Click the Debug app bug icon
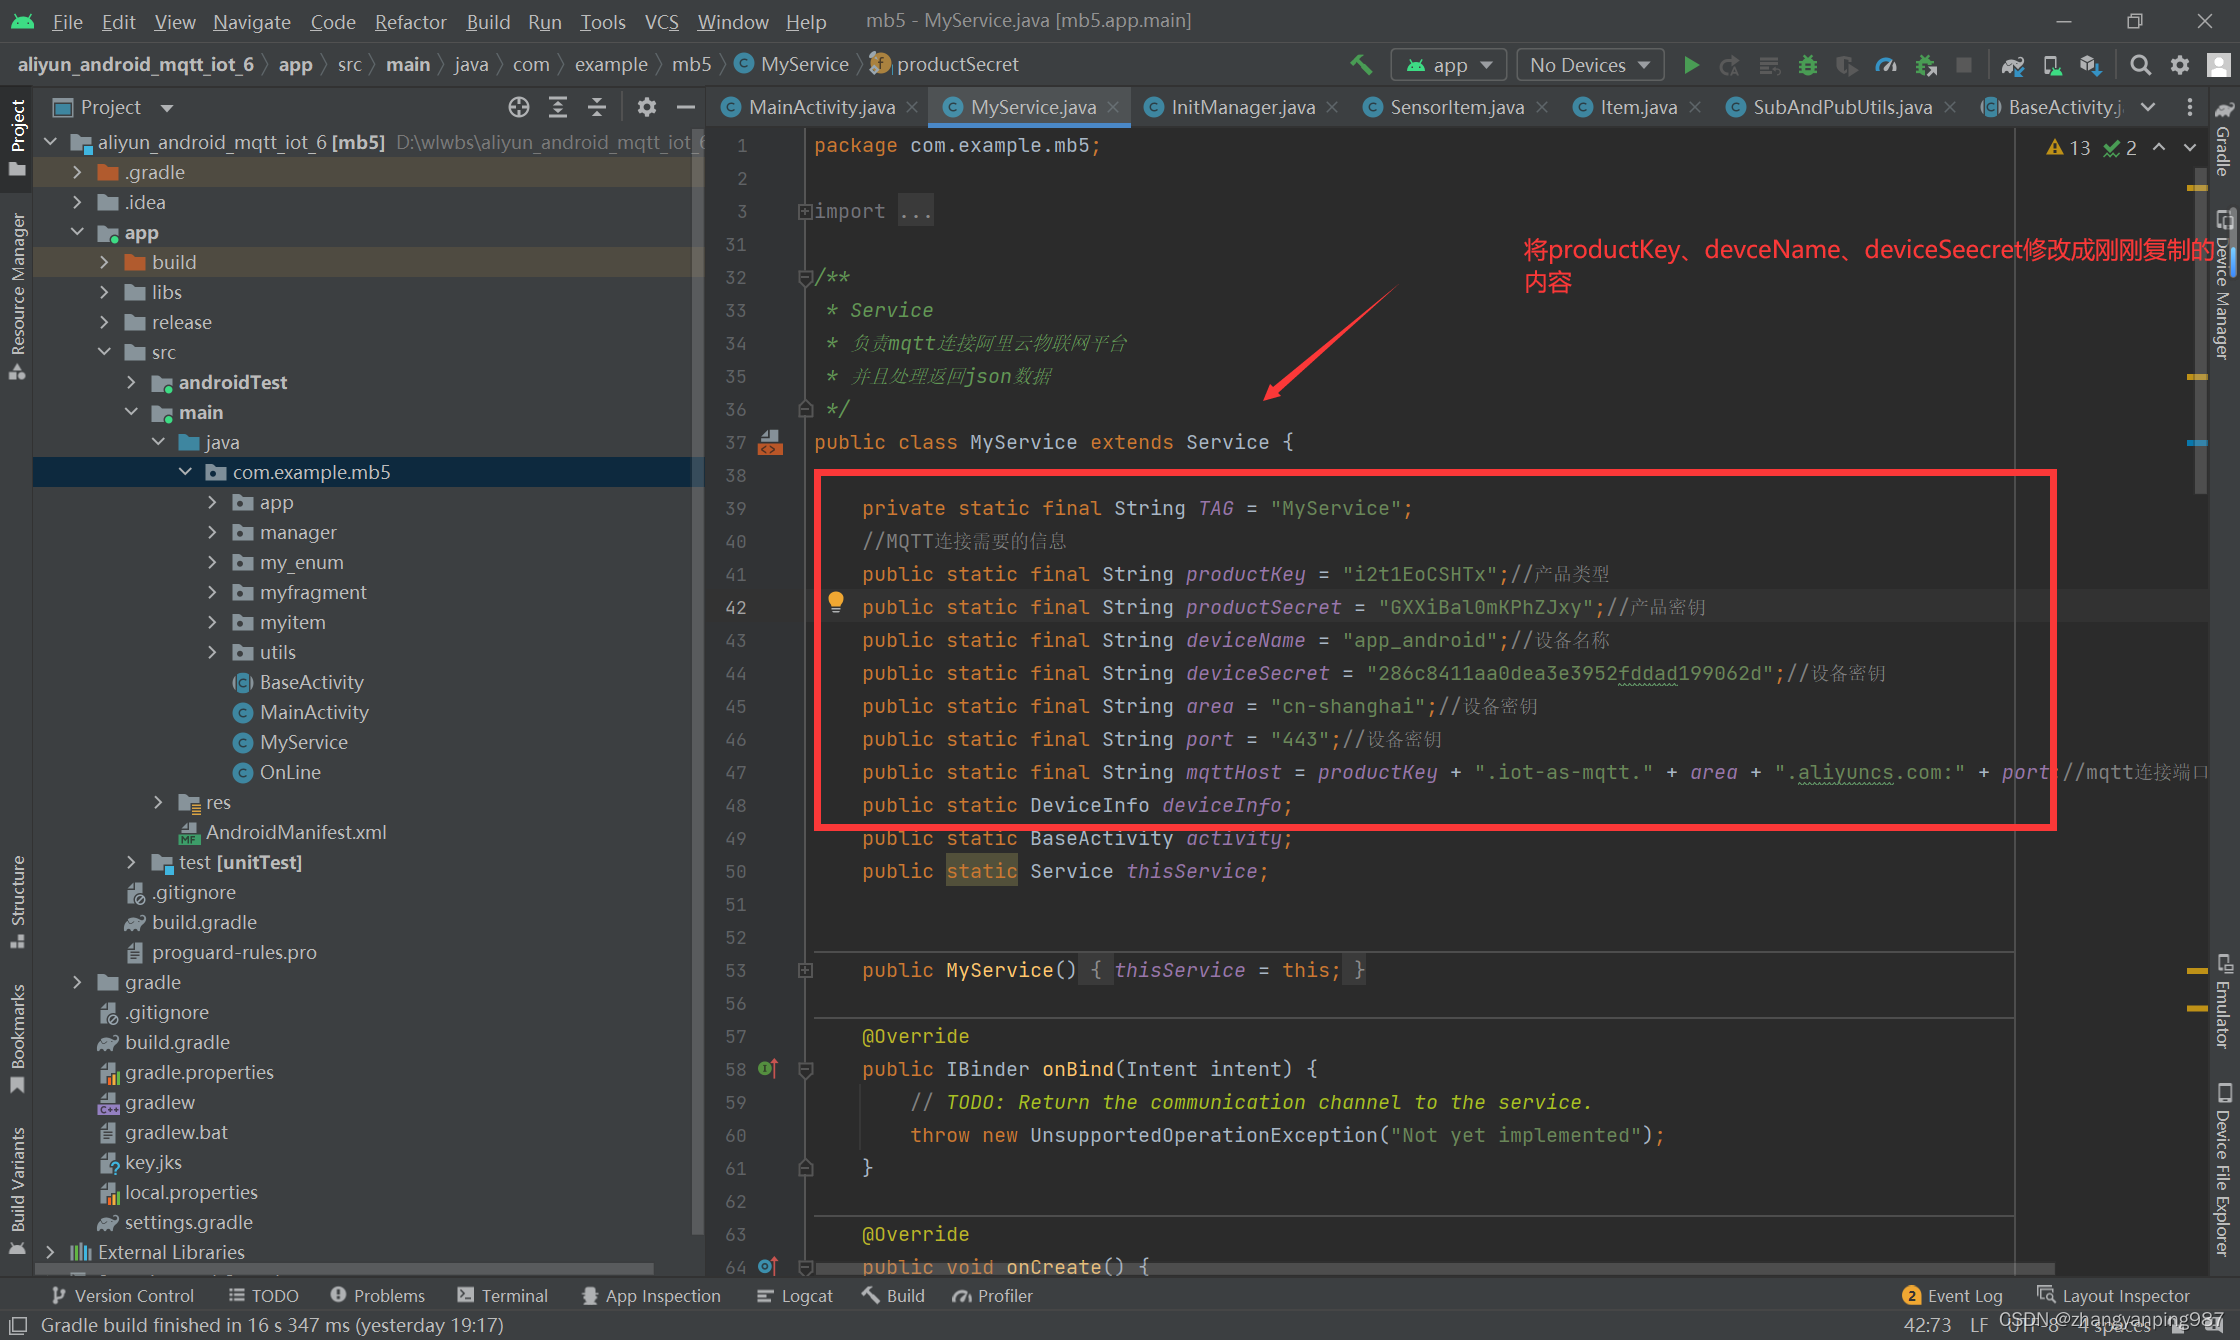 tap(1807, 65)
